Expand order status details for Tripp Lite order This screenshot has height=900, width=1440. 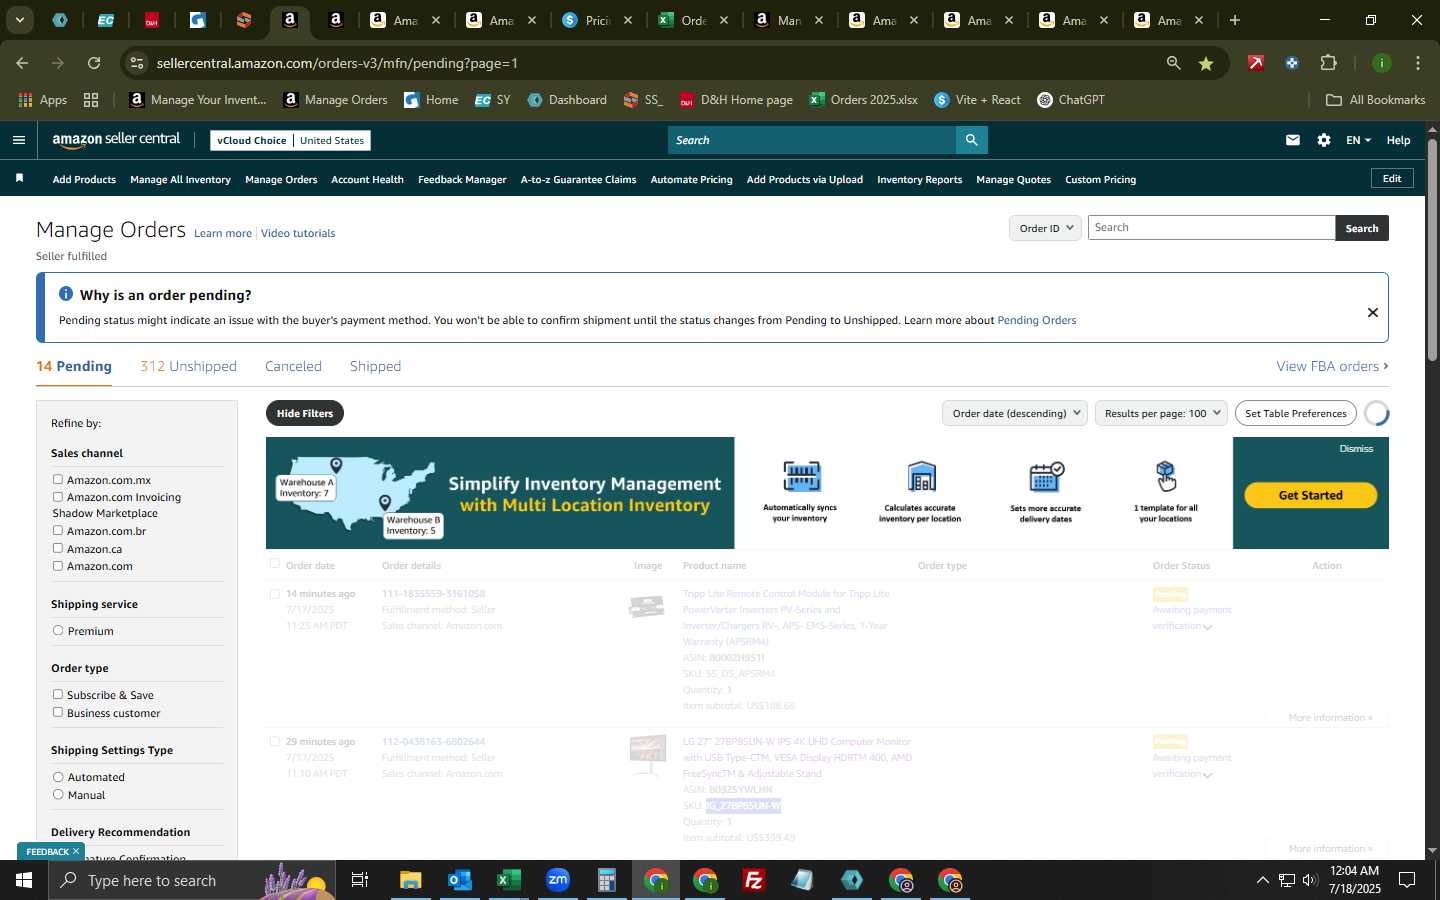click(x=1208, y=627)
